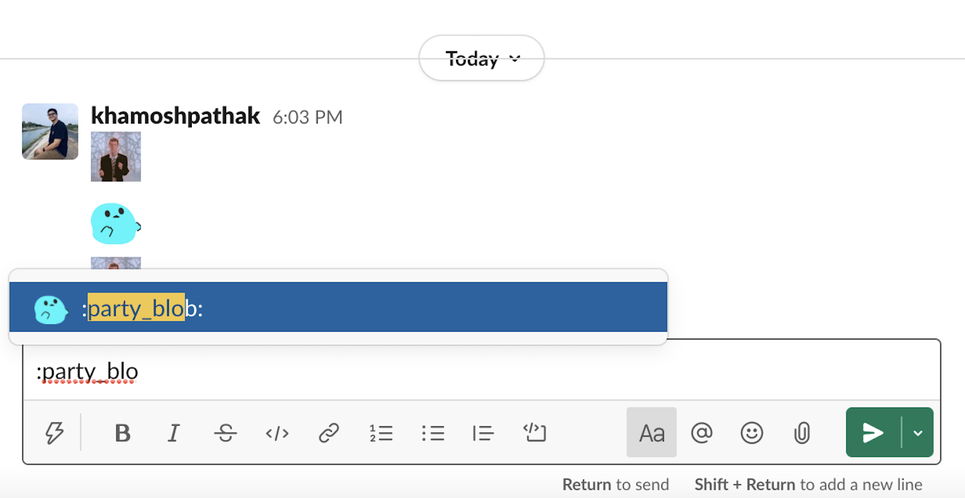Open the khamoshpathak profile name
This screenshot has width=965, height=498.
click(x=175, y=115)
